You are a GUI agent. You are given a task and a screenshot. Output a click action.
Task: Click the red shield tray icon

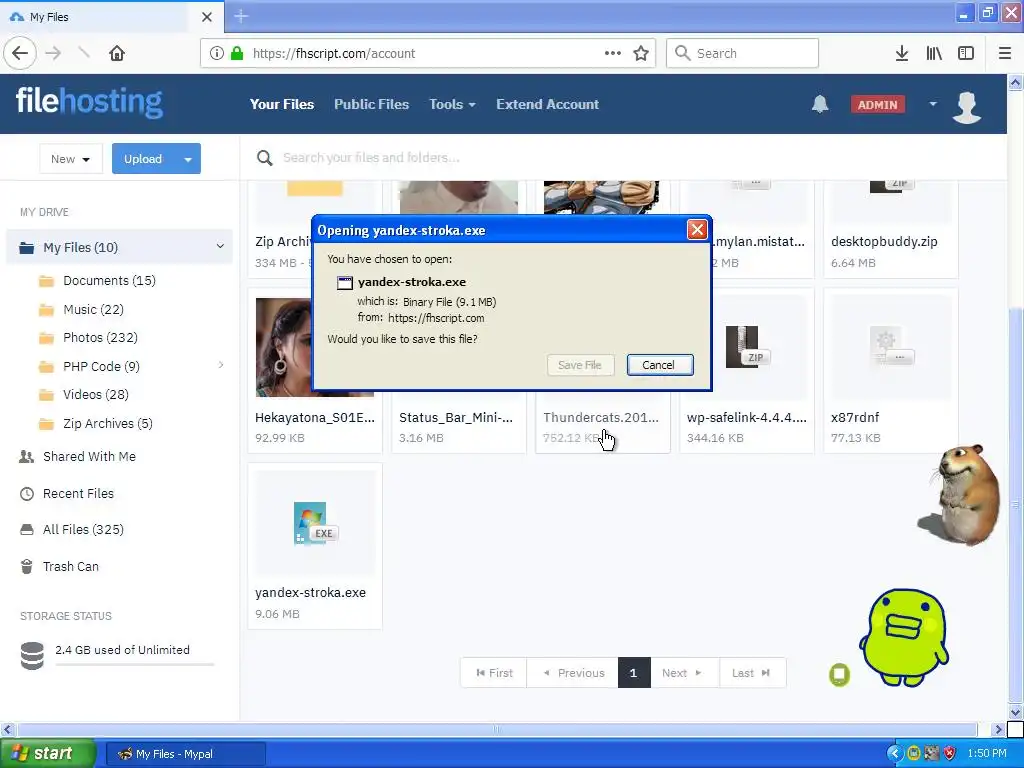coord(949,753)
